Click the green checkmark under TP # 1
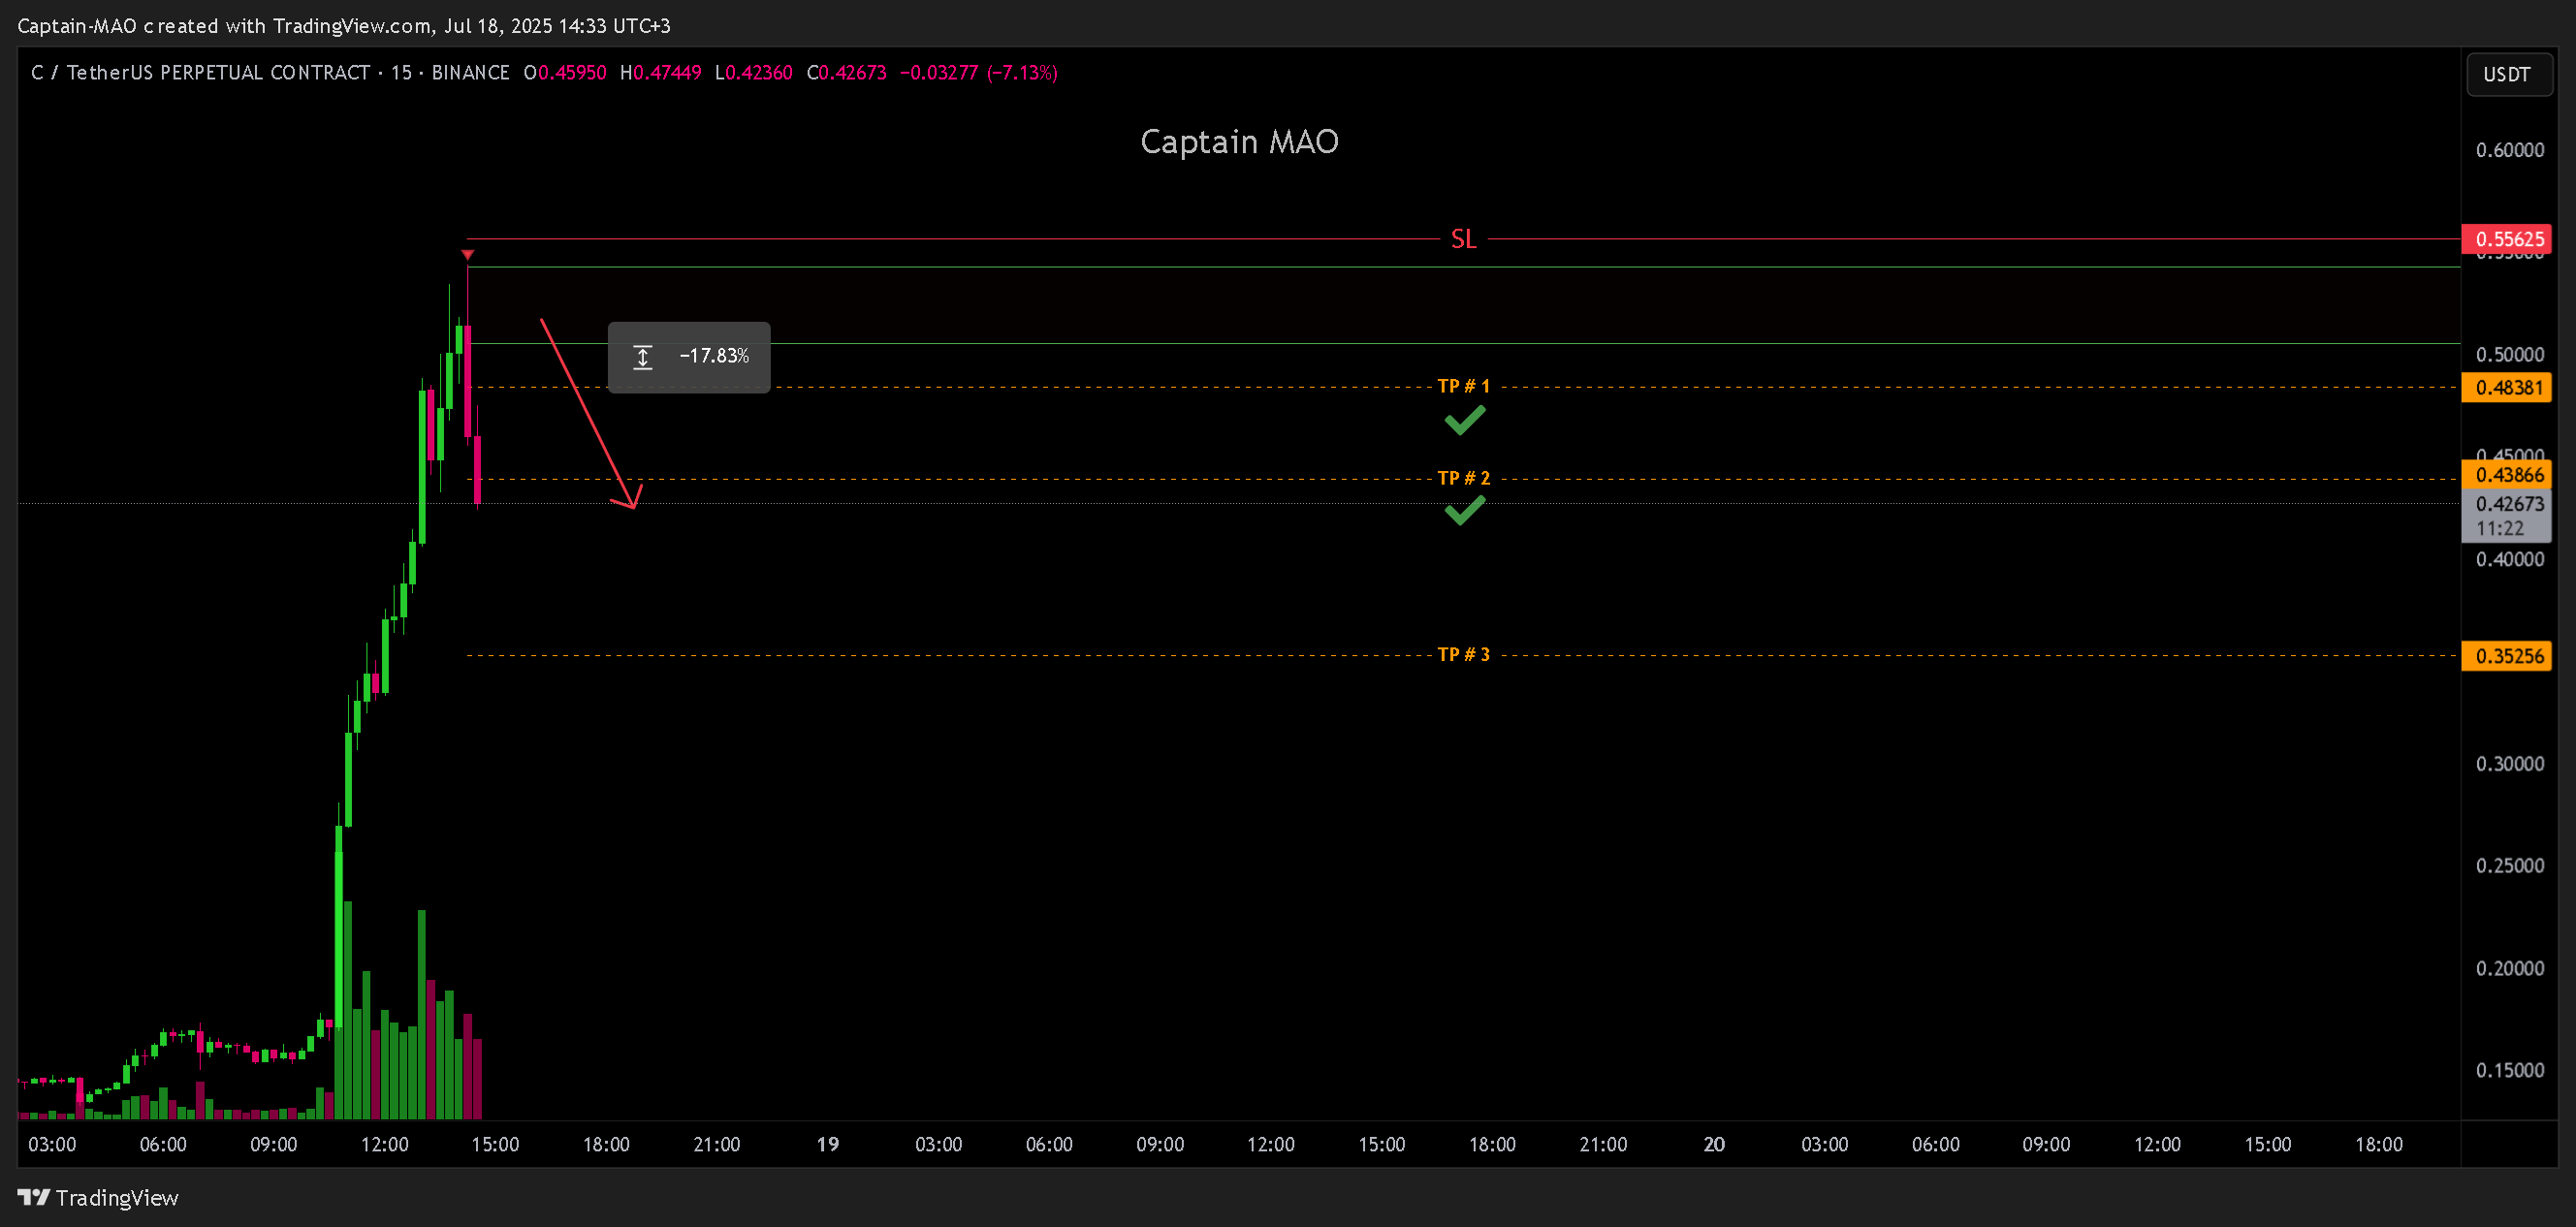The image size is (2576, 1227). coord(1465,420)
